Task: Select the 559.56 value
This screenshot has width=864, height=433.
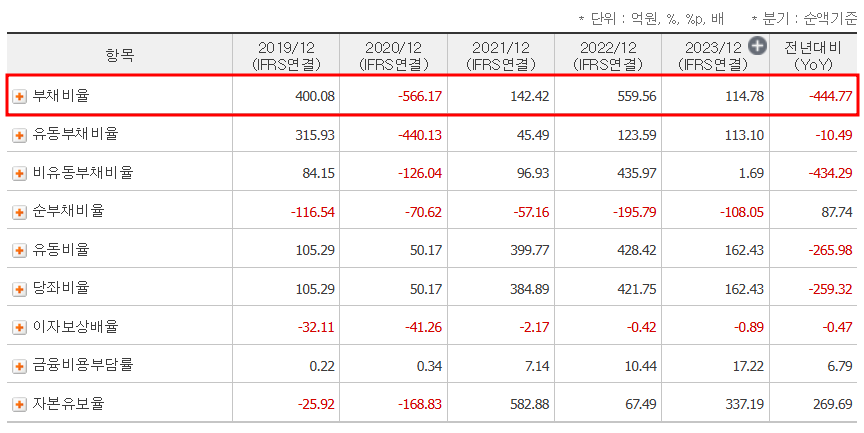Action: pos(636,96)
